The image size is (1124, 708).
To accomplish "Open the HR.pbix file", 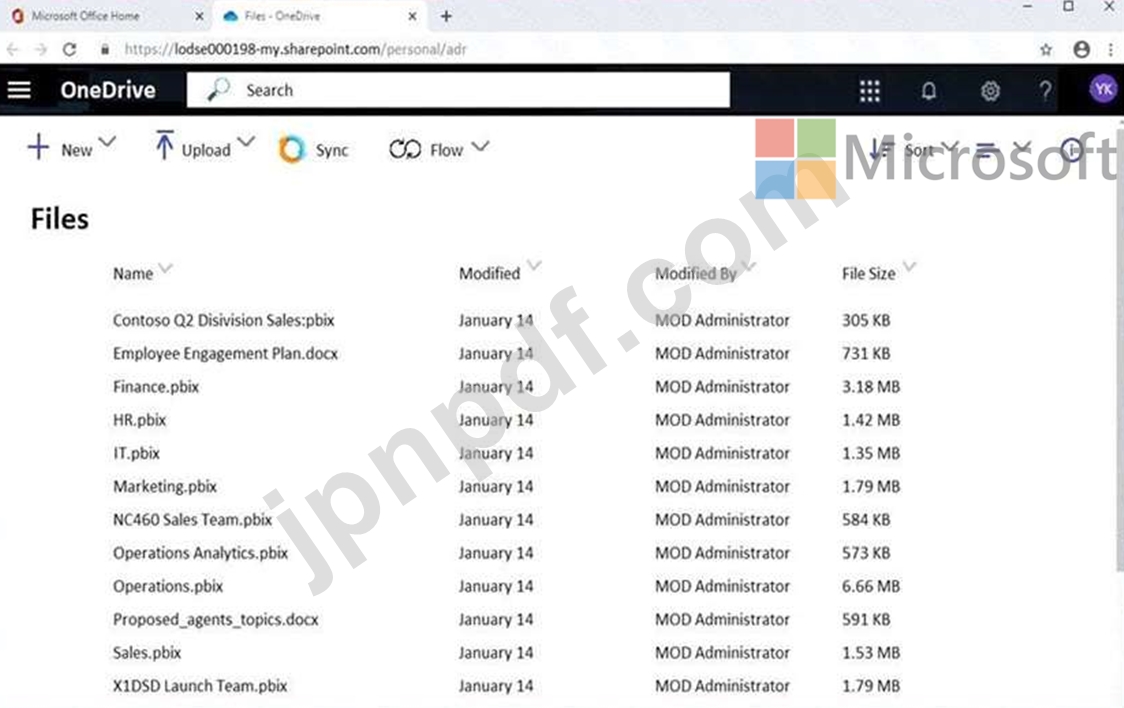I will click(139, 420).
